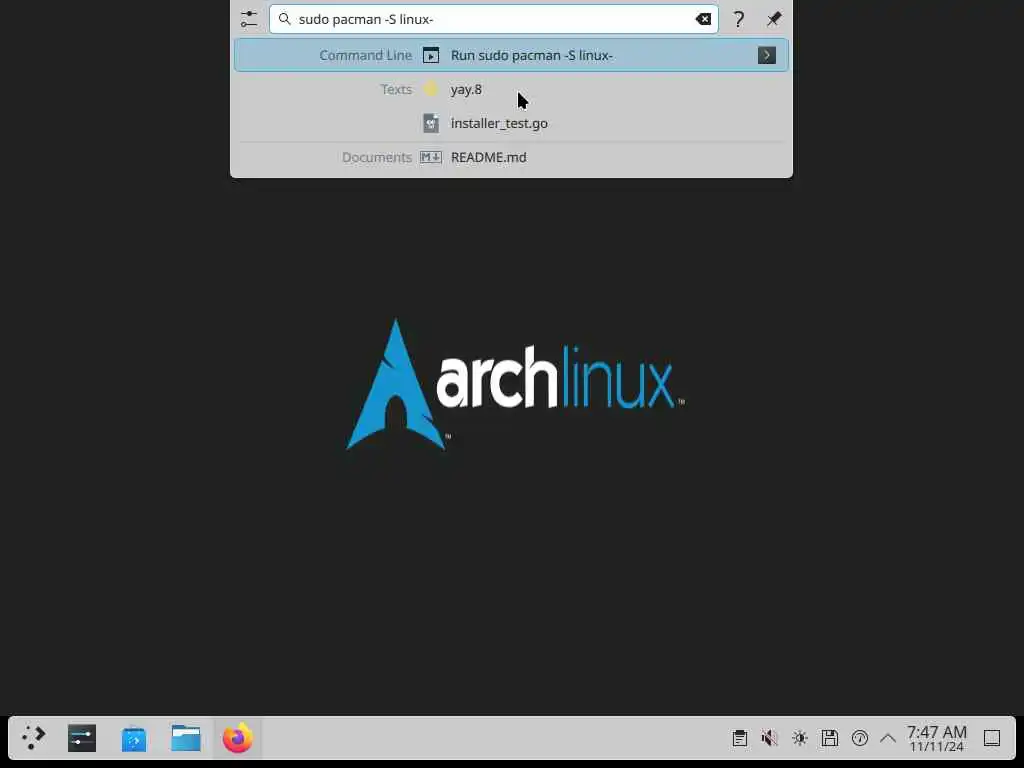The image size is (1024, 768).
Task: Run sudo pacman -S linux- command result
Action: 511,56
